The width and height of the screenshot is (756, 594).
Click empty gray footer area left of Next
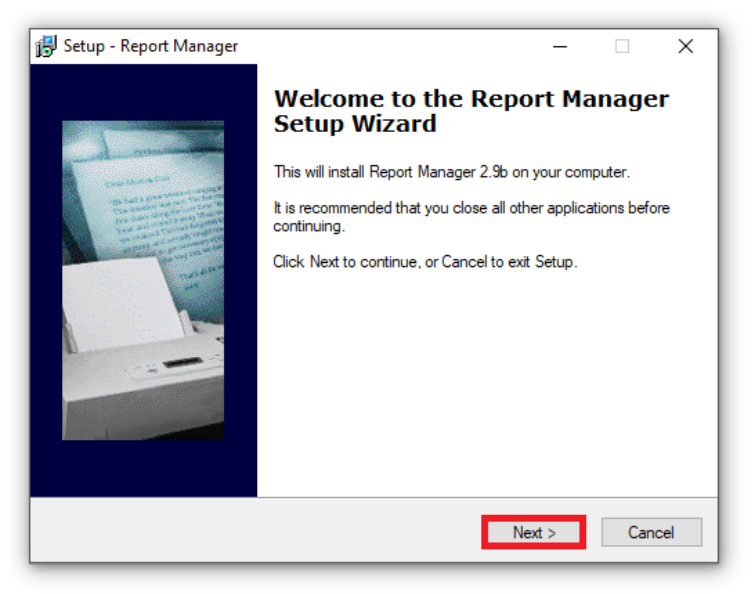click(250, 532)
